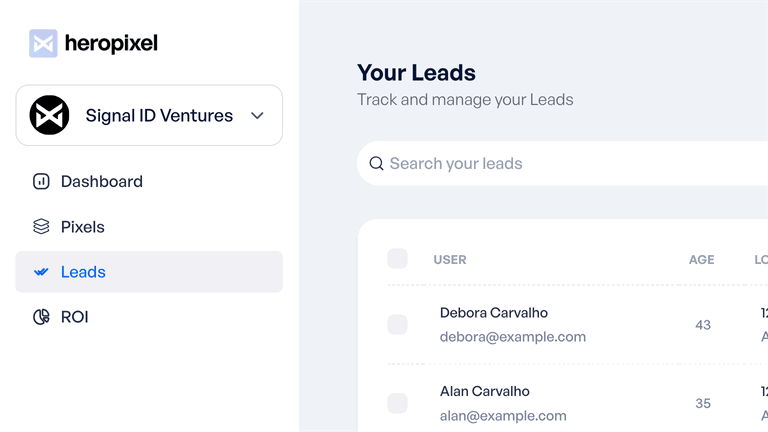Open the Signal ID Ventures workspace selector
Viewport: 768px width, 432px height.
[x=149, y=115]
